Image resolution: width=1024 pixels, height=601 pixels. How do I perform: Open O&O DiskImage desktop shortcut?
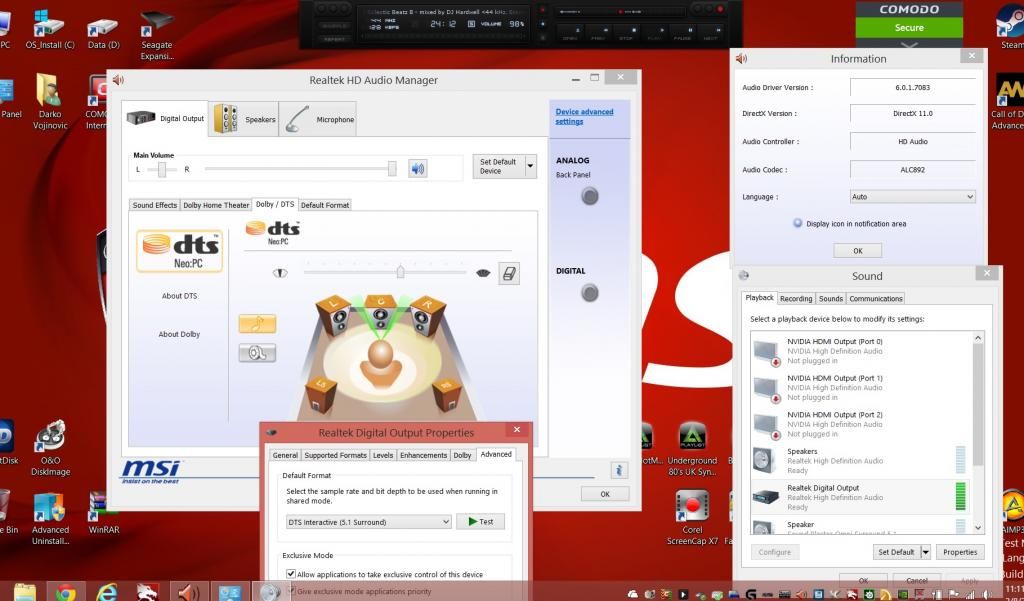point(50,449)
